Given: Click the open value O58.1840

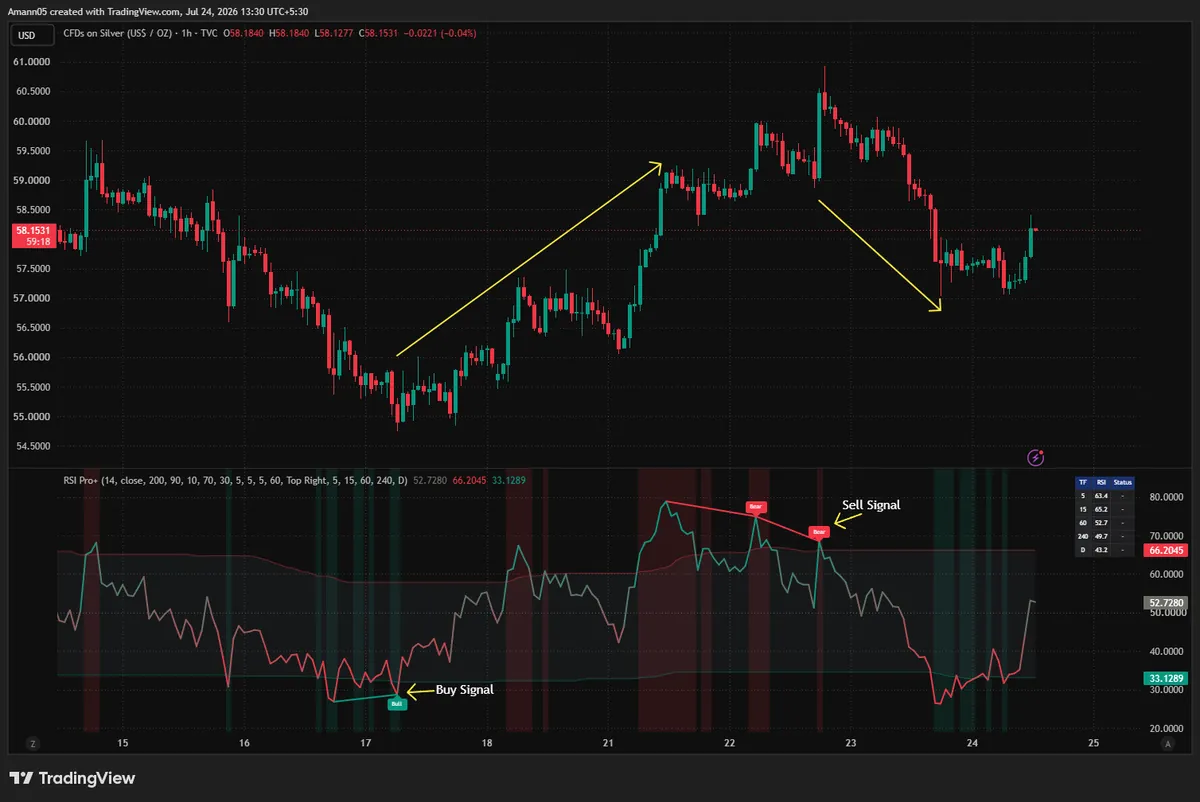Looking at the screenshot, I should [x=243, y=33].
